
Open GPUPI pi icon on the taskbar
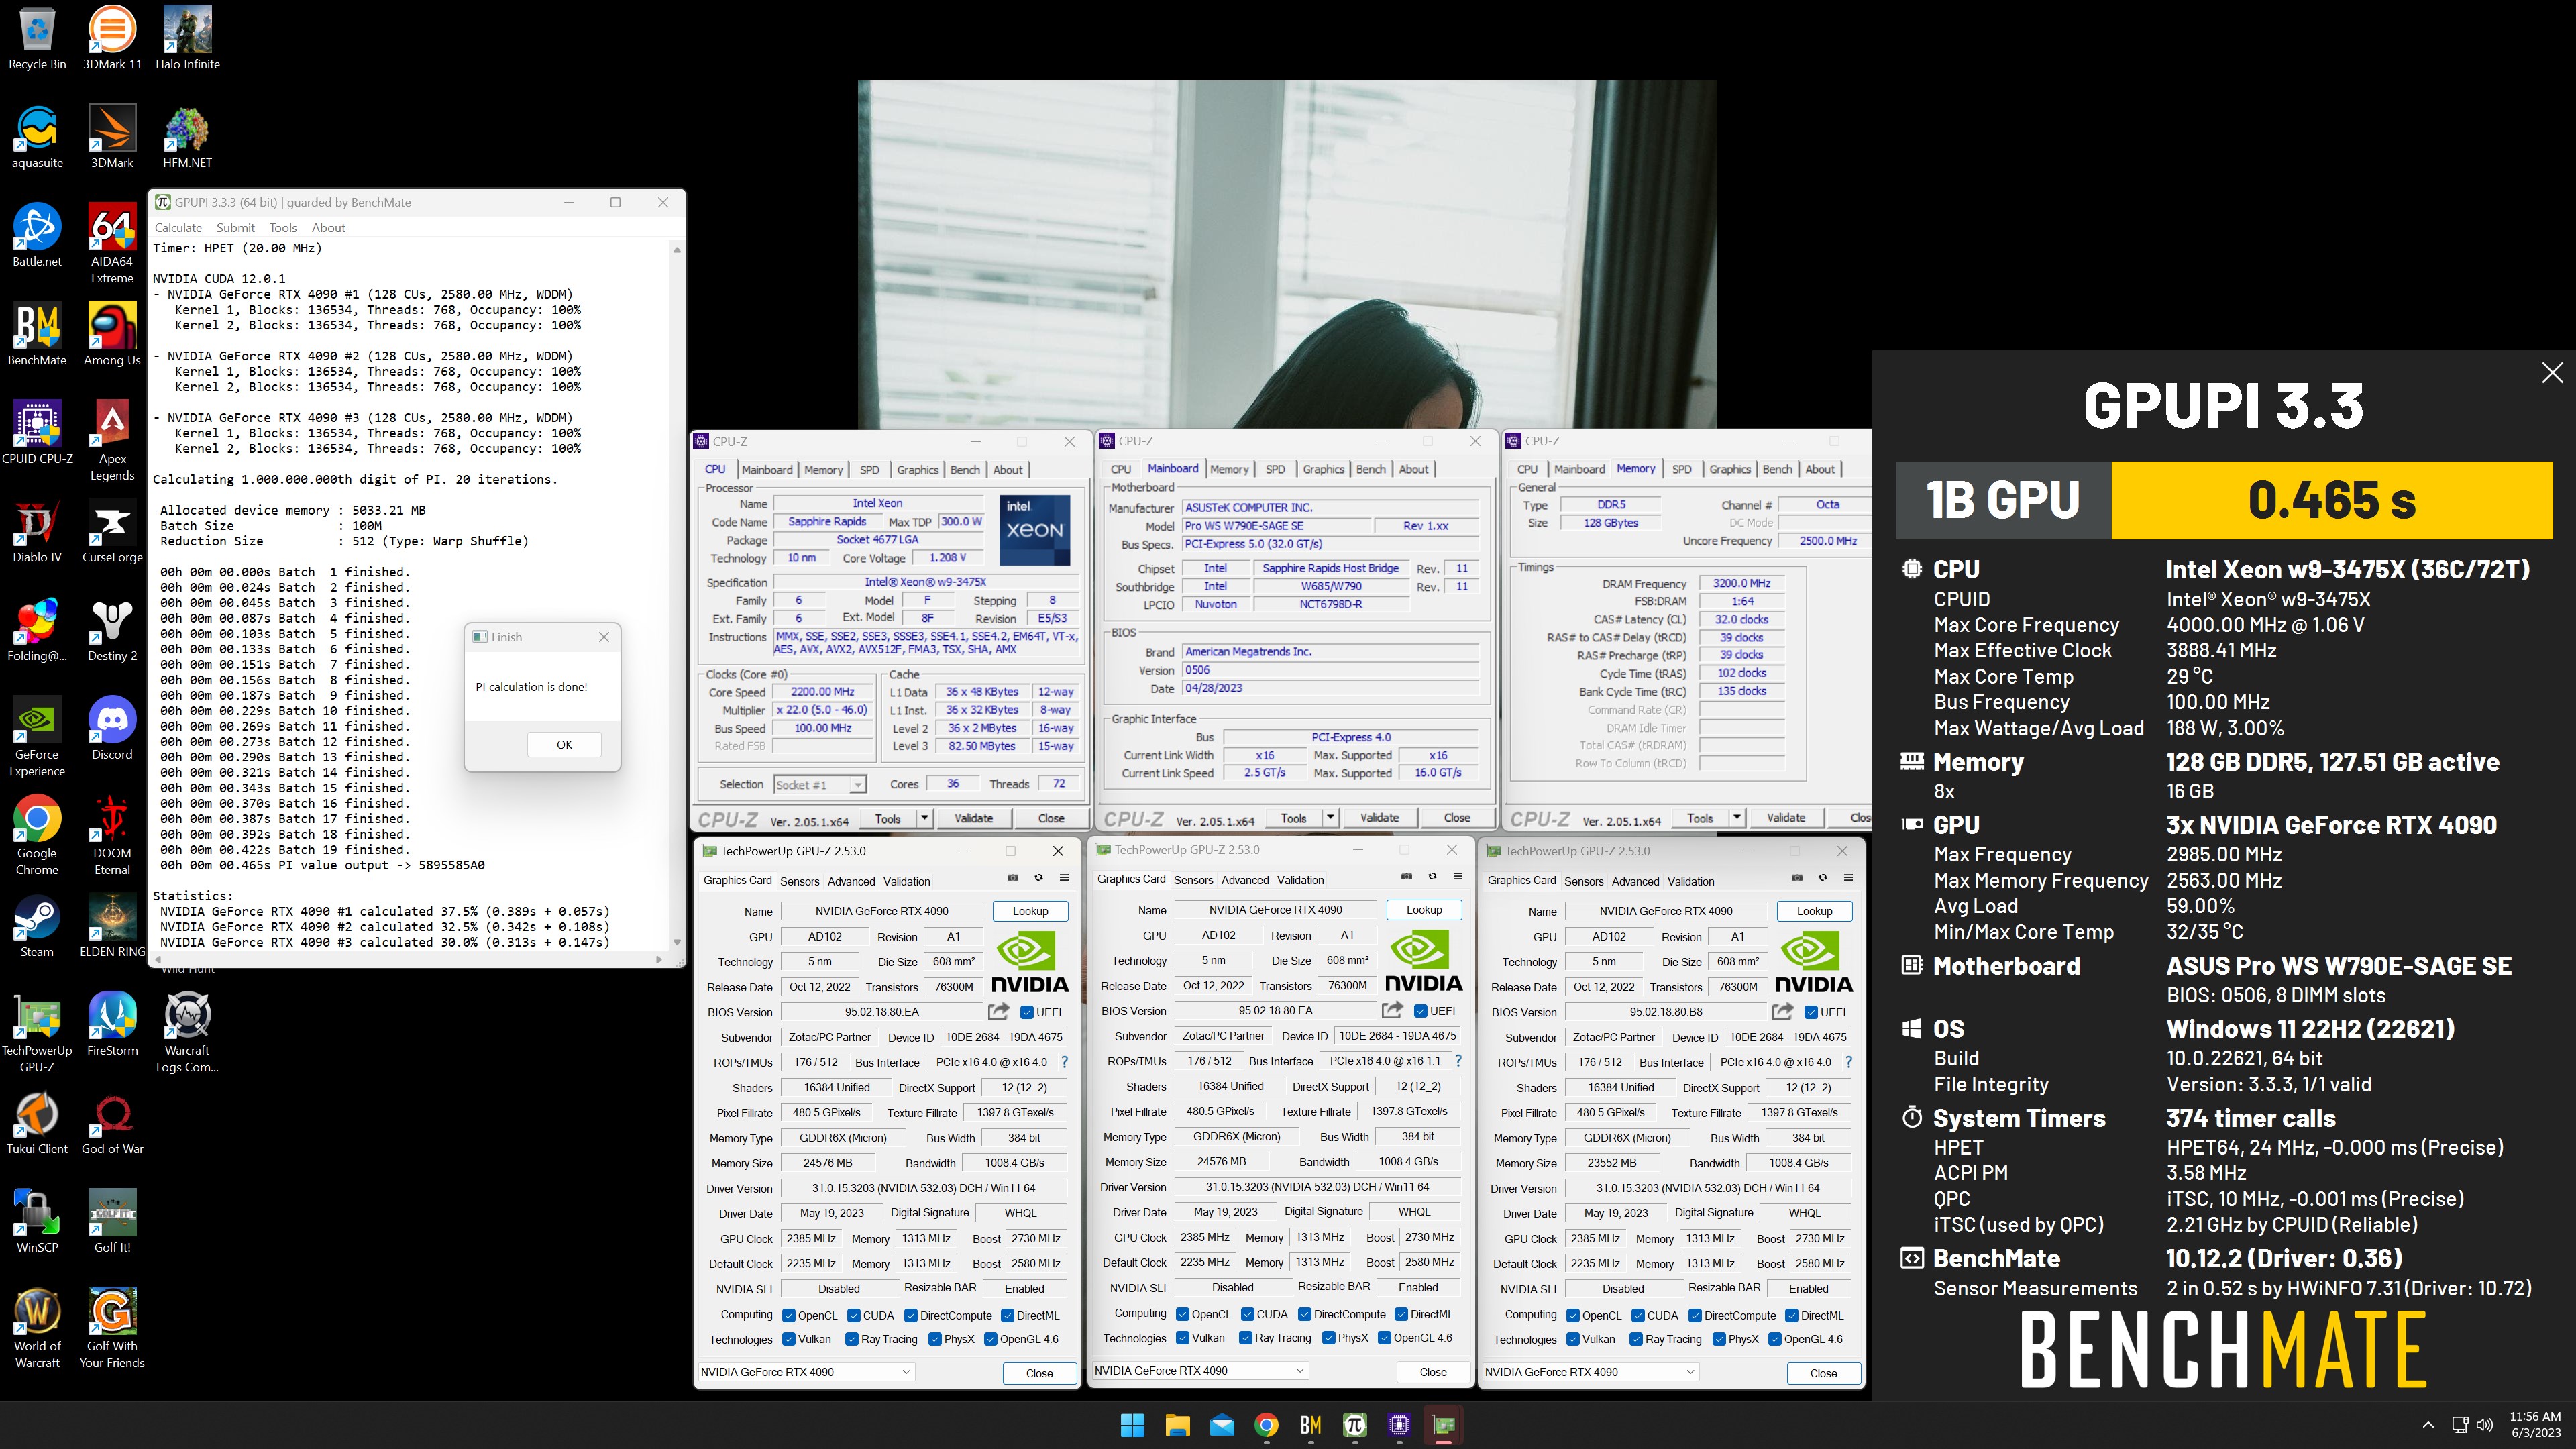1354,1425
